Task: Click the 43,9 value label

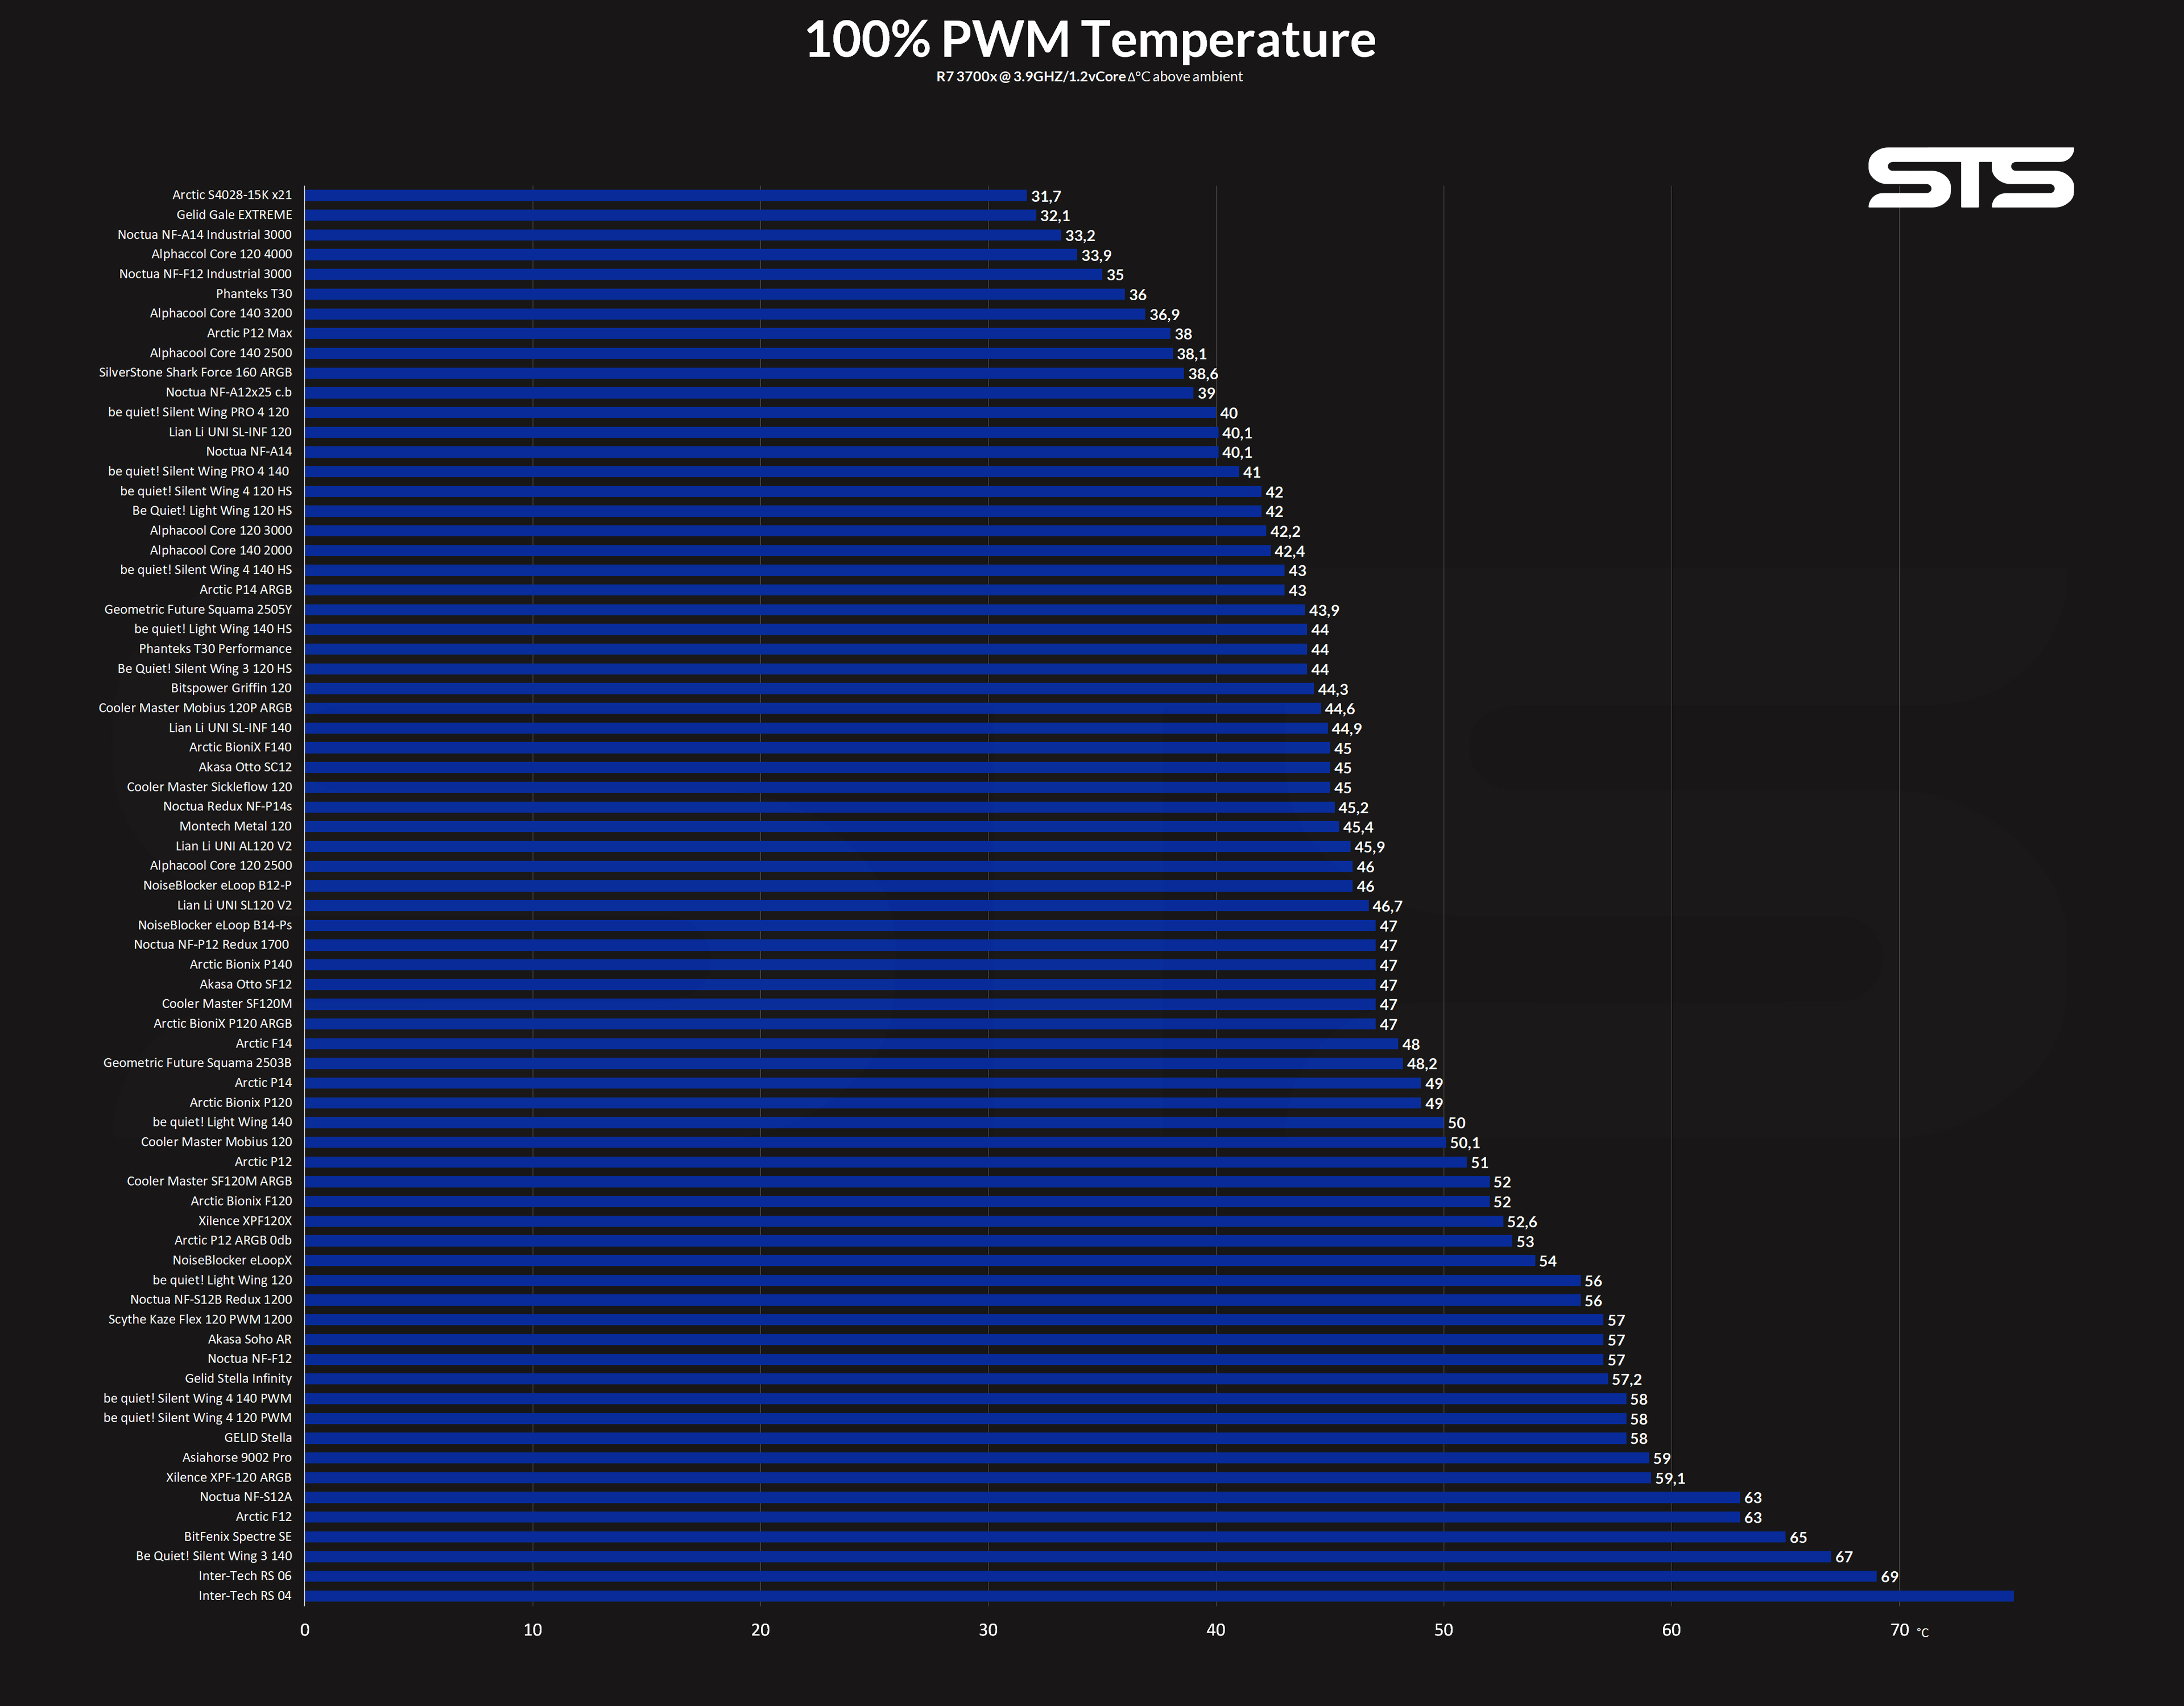Action: pos(1324,611)
